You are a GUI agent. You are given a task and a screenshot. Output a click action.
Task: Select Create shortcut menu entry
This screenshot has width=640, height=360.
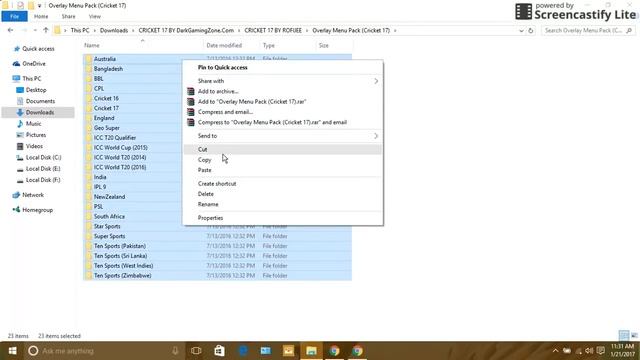283,184
